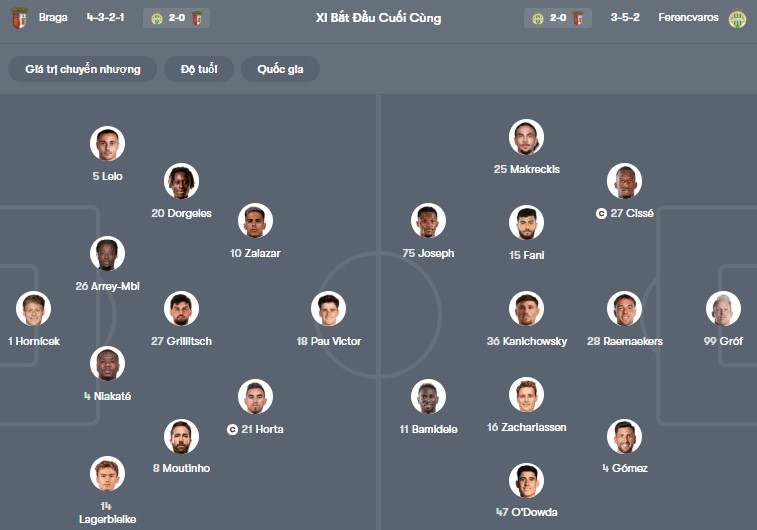Viewport: 757px width, 530px height.
Task: Select goalkeeper Gróf's avatar
Action: click(723, 309)
